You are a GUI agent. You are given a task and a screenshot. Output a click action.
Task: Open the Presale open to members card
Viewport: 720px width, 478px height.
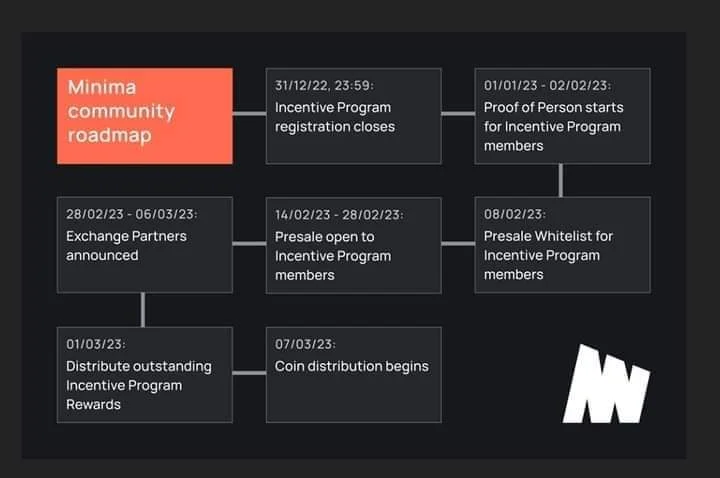pyautogui.click(x=354, y=246)
